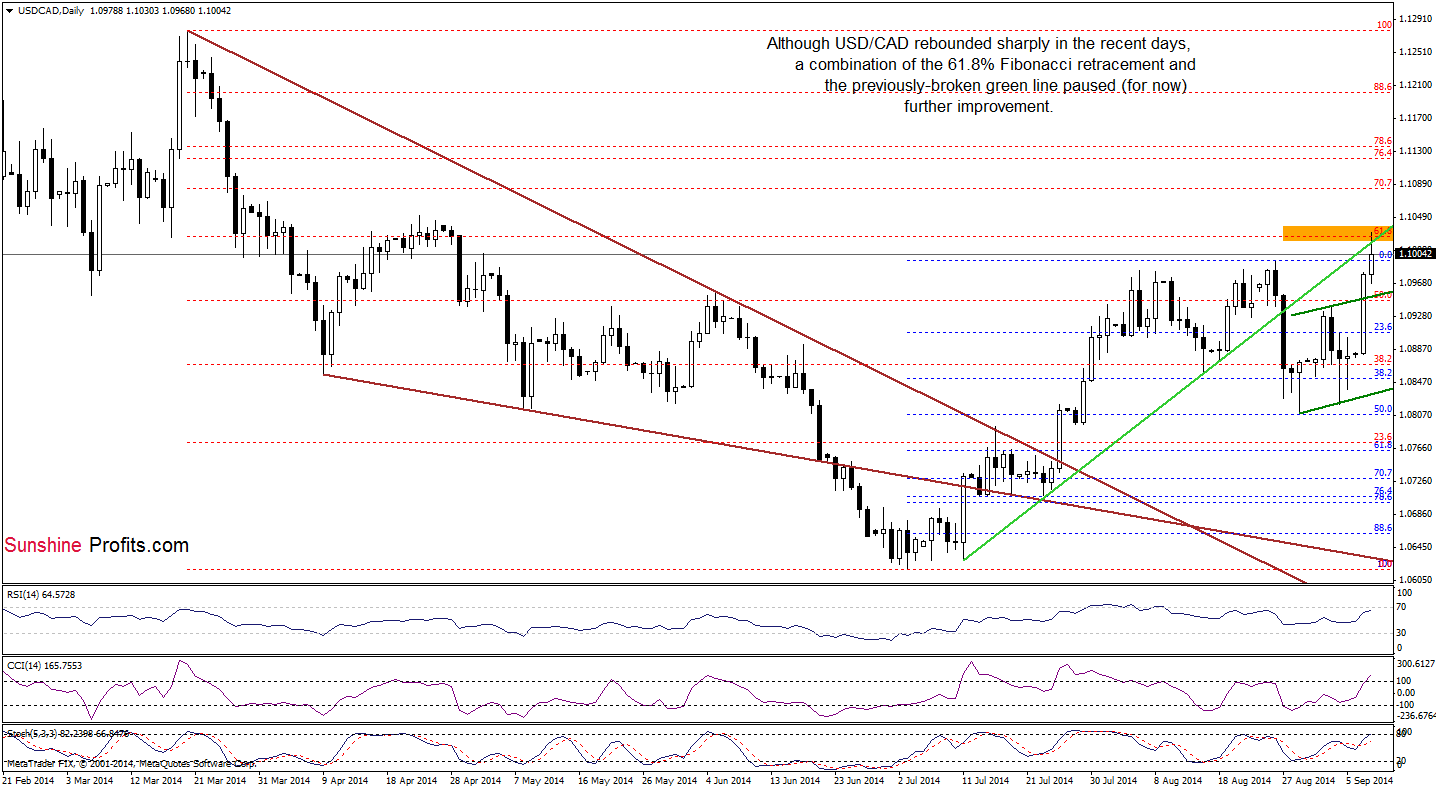Click the 16 May 2014 date label
The width and height of the screenshot is (1436, 789).
(603, 779)
